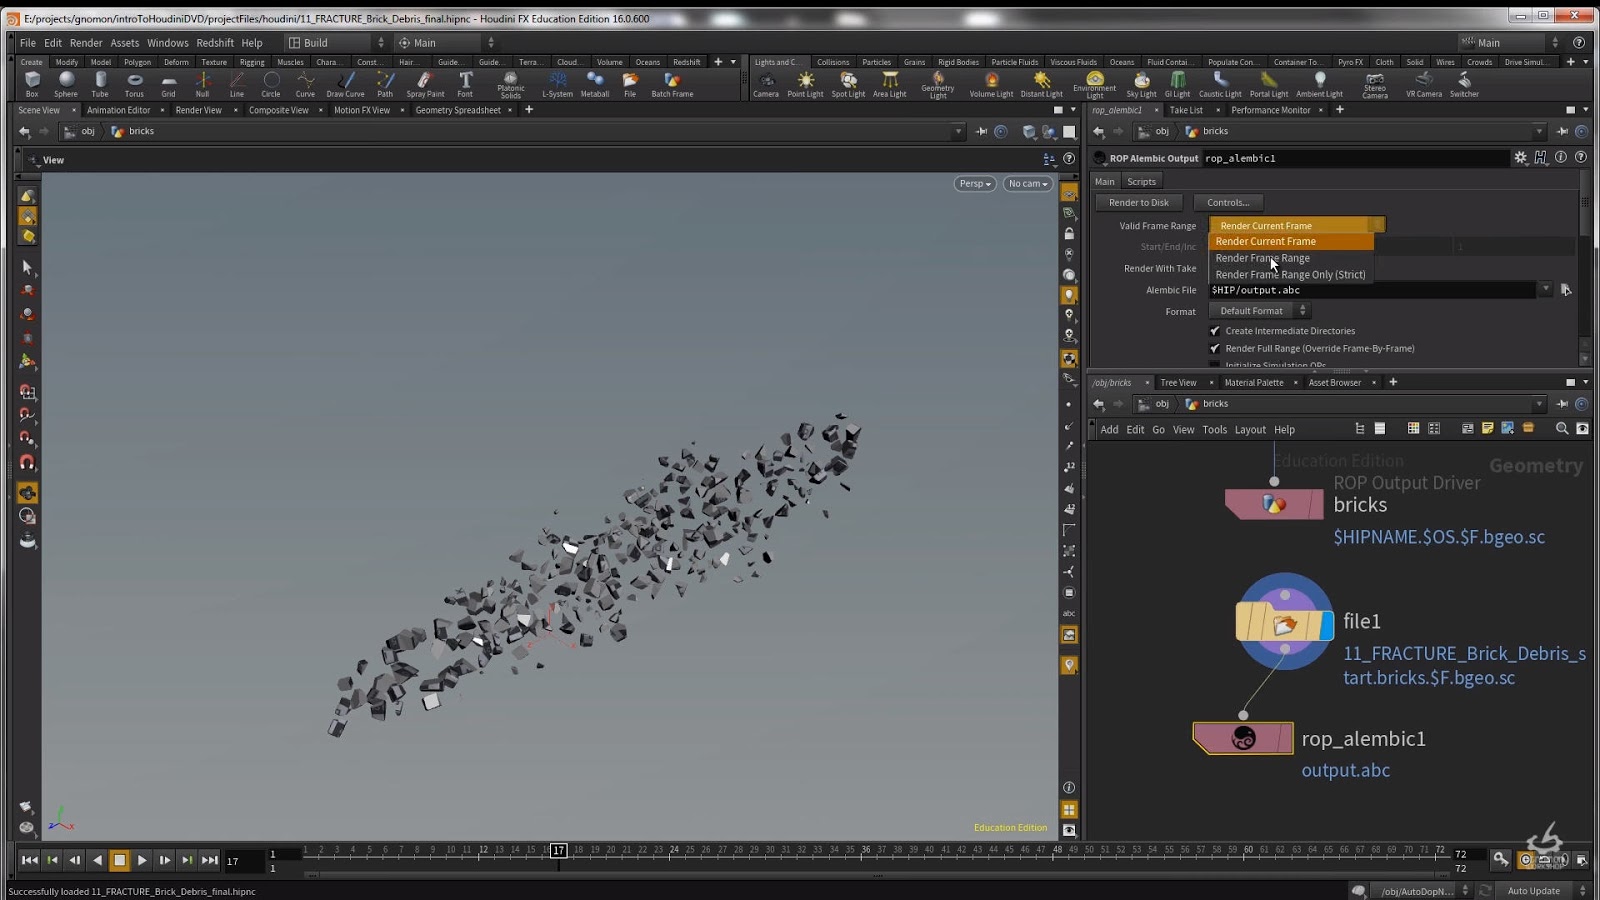Viewport: 1600px width, 900px height.
Task: Choose Render Frame Range Only (Strict)
Action: coord(1291,274)
